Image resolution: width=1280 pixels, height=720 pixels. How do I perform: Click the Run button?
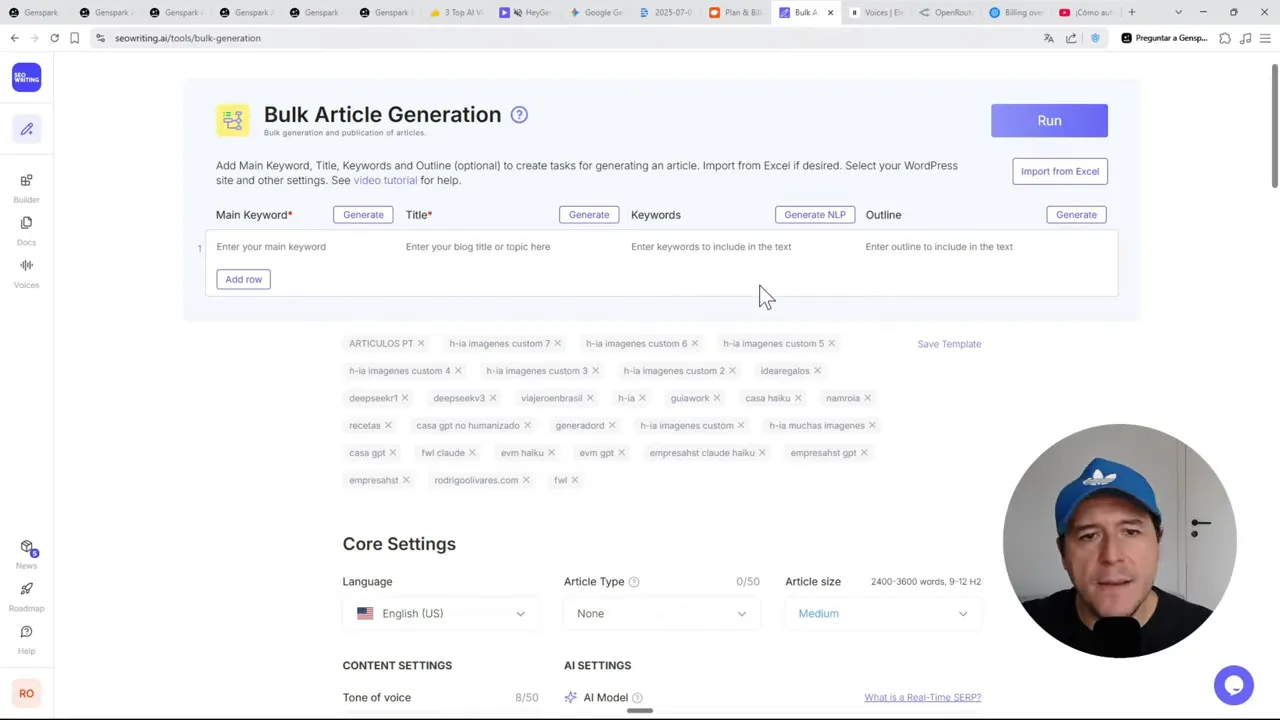1049,120
